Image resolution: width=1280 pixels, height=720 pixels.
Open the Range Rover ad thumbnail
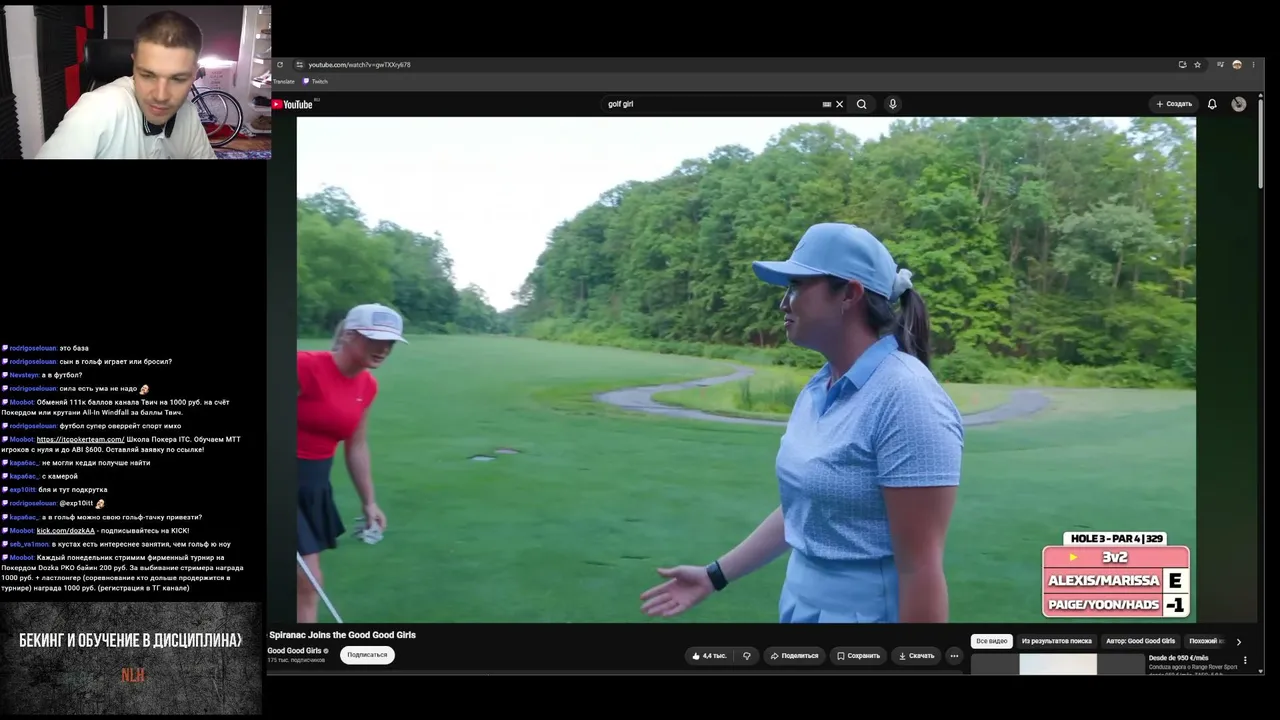coord(1058,664)
